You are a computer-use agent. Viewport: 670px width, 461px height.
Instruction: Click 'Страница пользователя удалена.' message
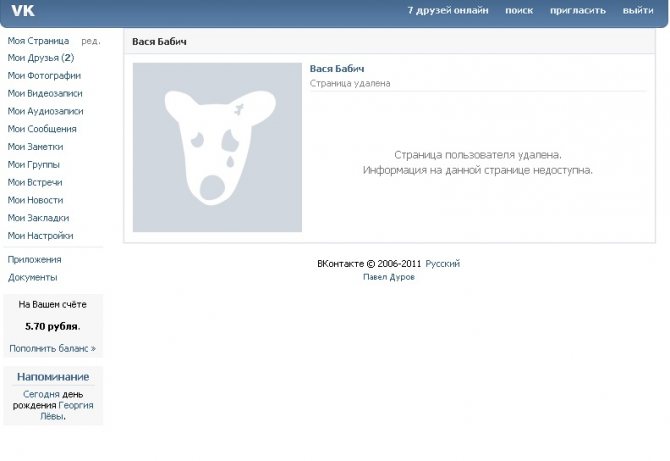[478, 155]
